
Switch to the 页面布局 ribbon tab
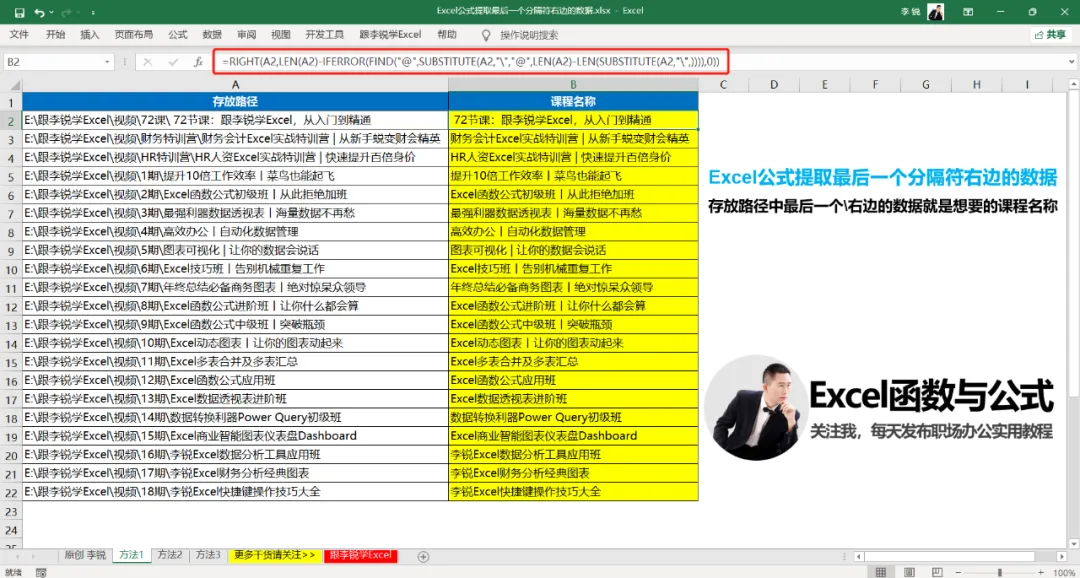click(x=134, y=34)
